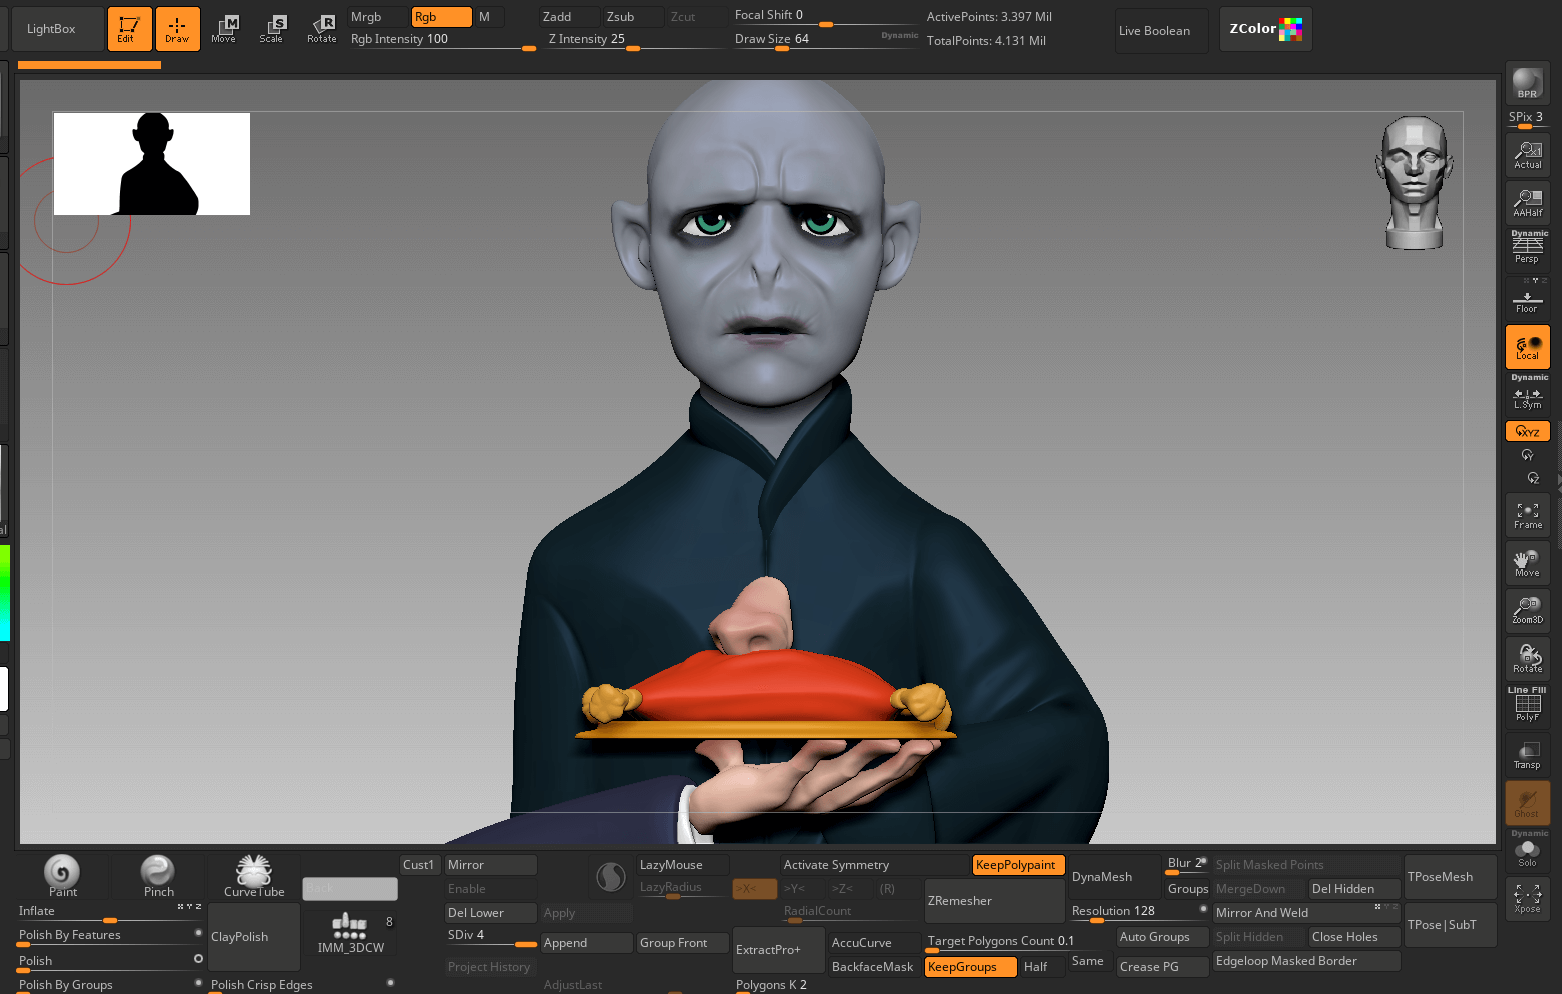Click the silhouette preview thumbnail
1562x994 pixels.
pos(152,164)
